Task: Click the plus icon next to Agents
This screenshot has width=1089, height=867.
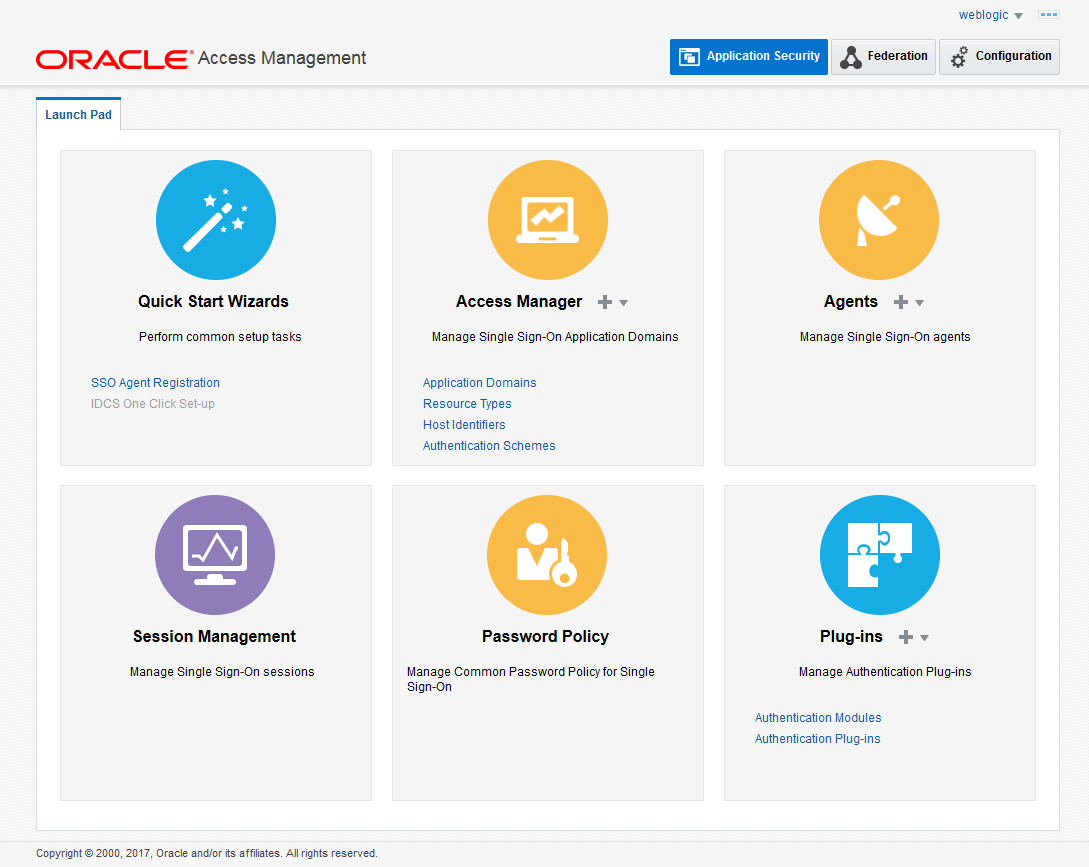Action: [x=901, y=302]
